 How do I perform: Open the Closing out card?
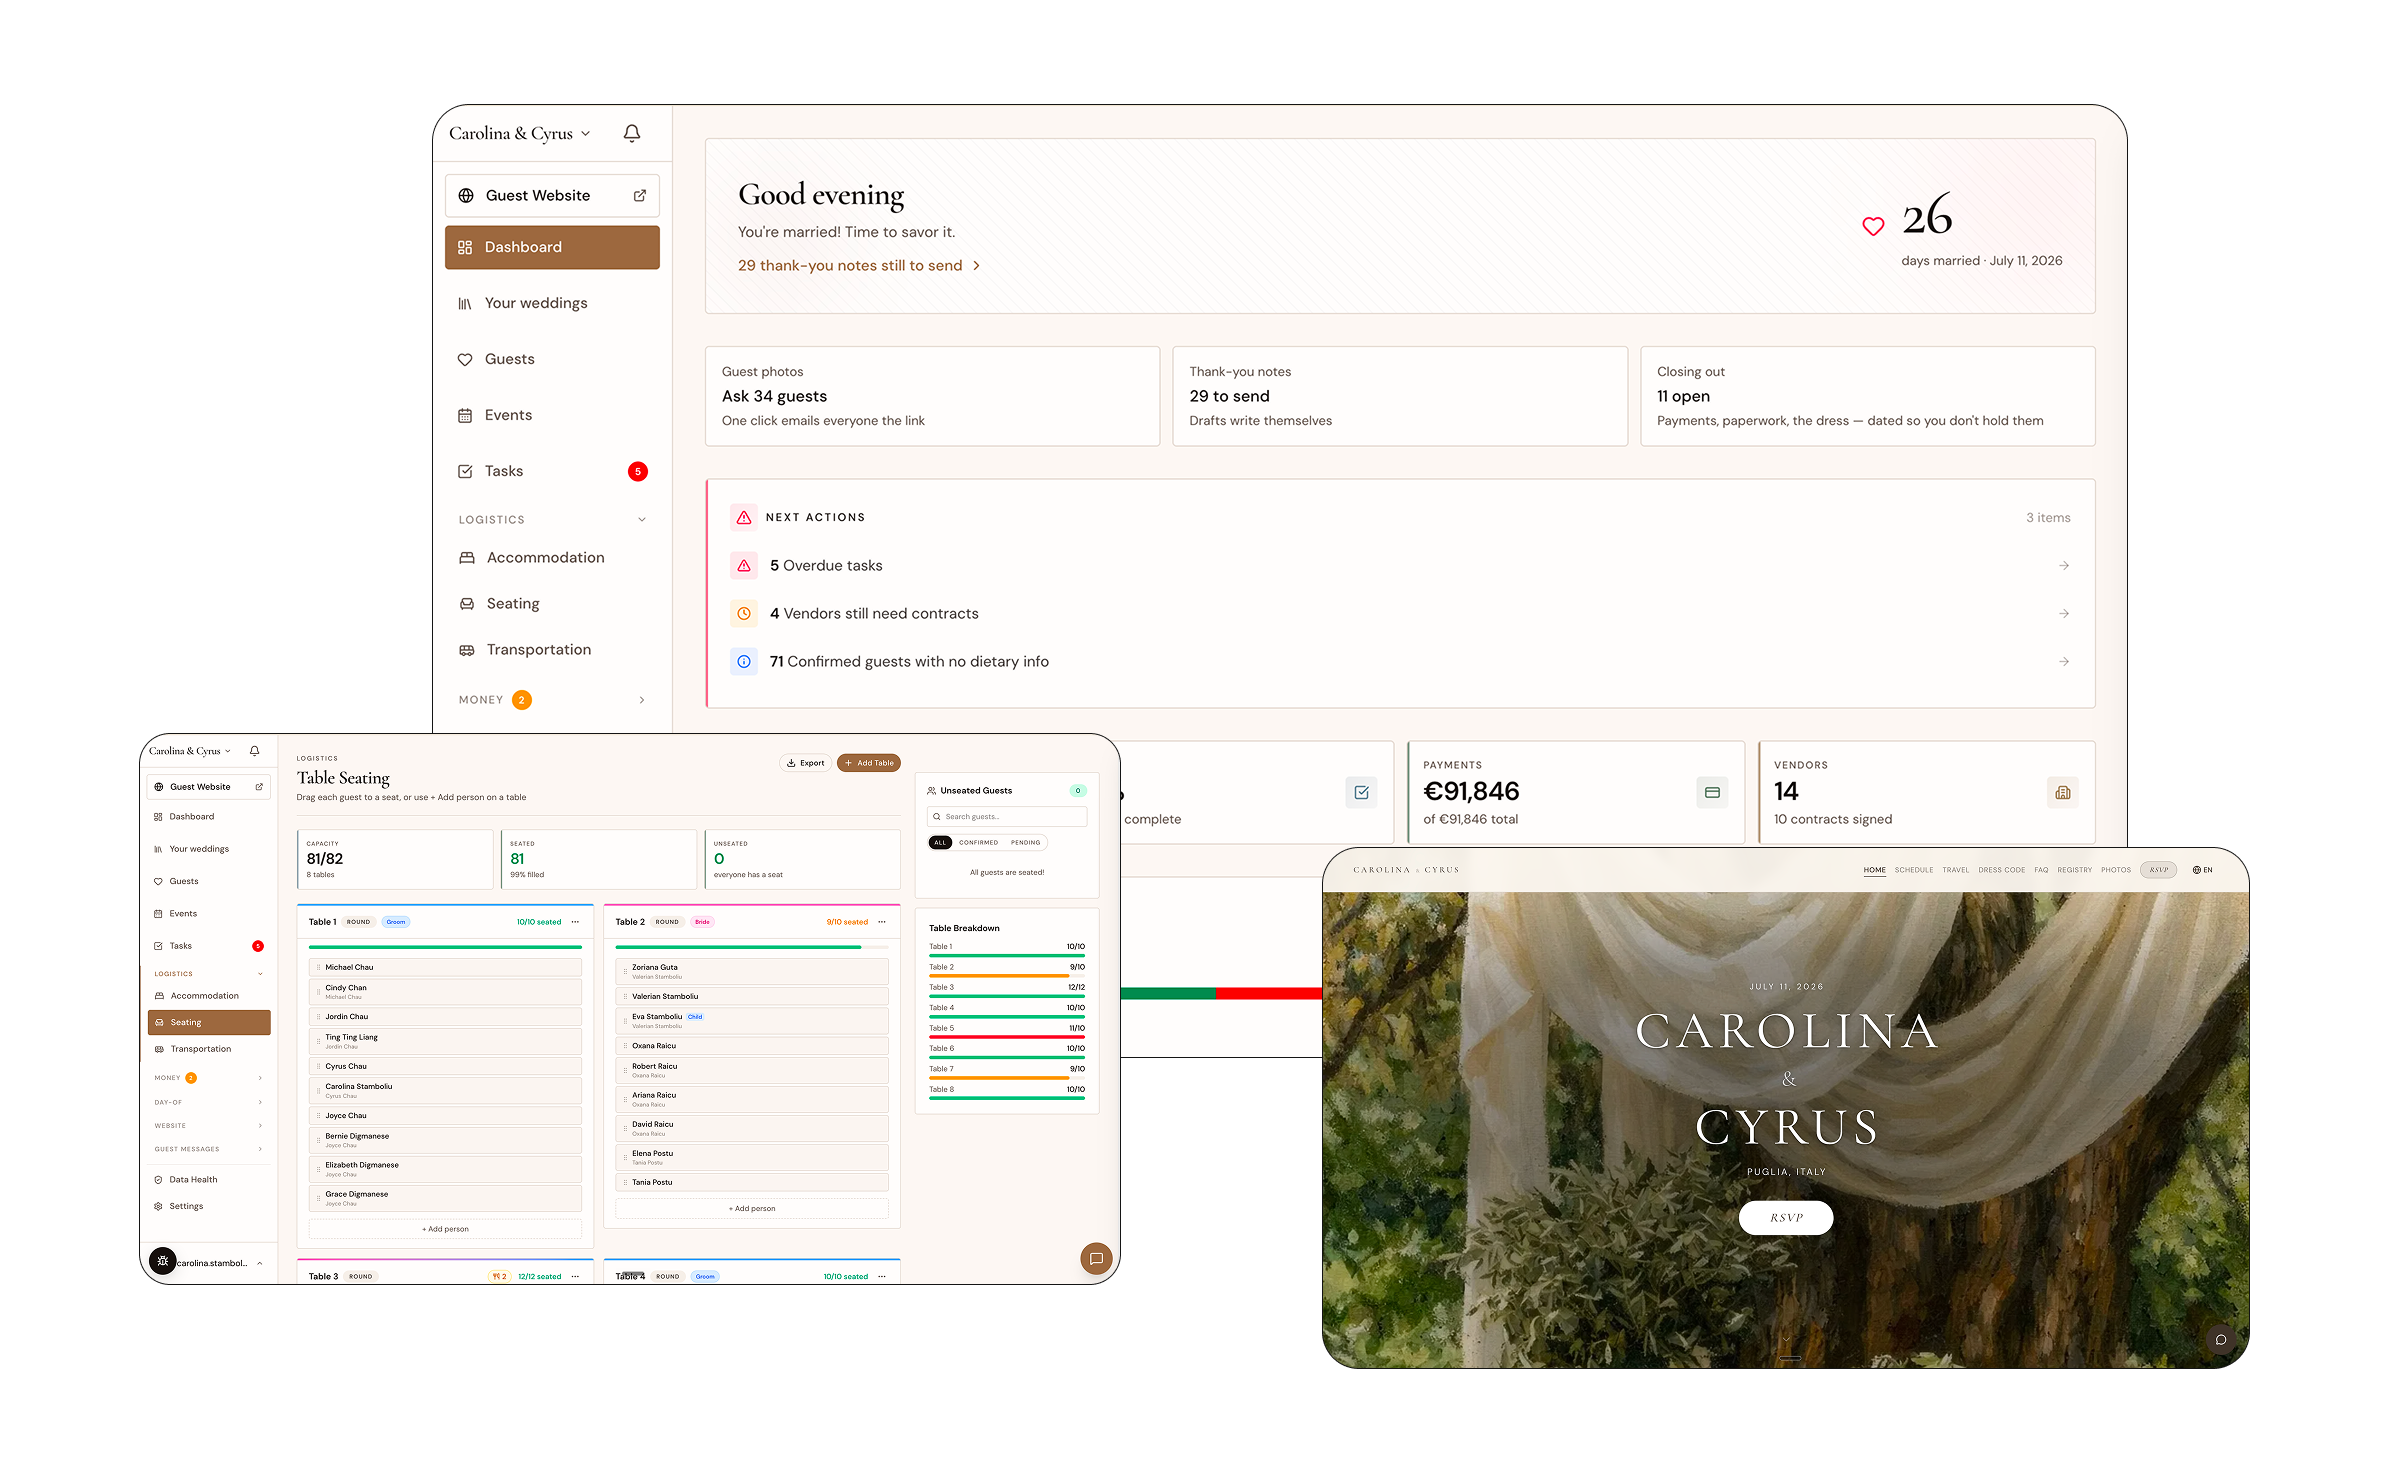tap(1867, 396)
